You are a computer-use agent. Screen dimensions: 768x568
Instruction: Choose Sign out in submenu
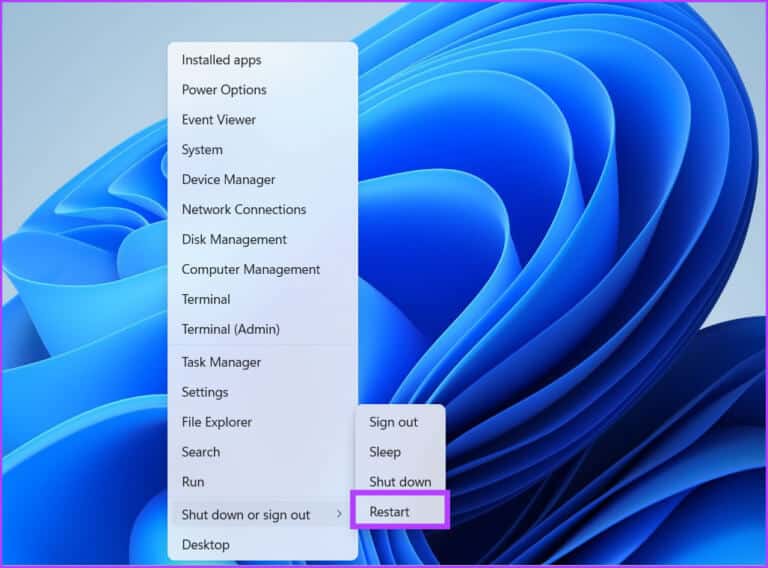tap(400, 422)
